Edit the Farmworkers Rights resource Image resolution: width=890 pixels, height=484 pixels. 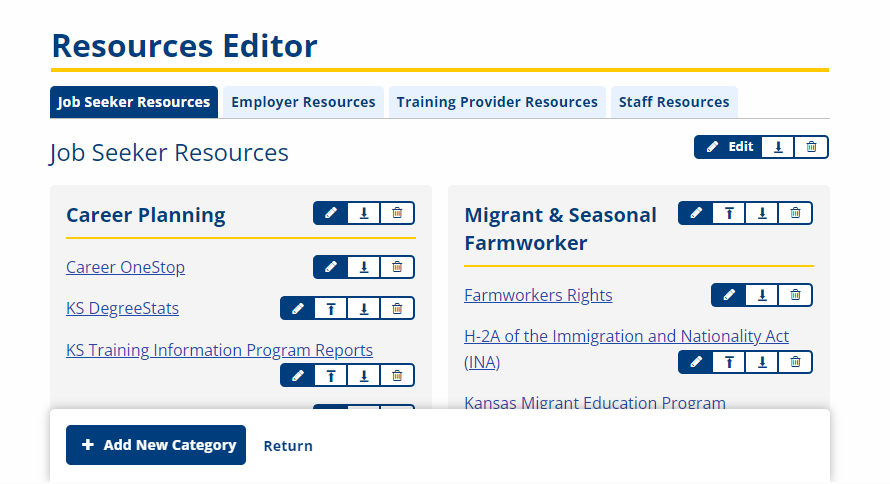[x=729, y=295]
